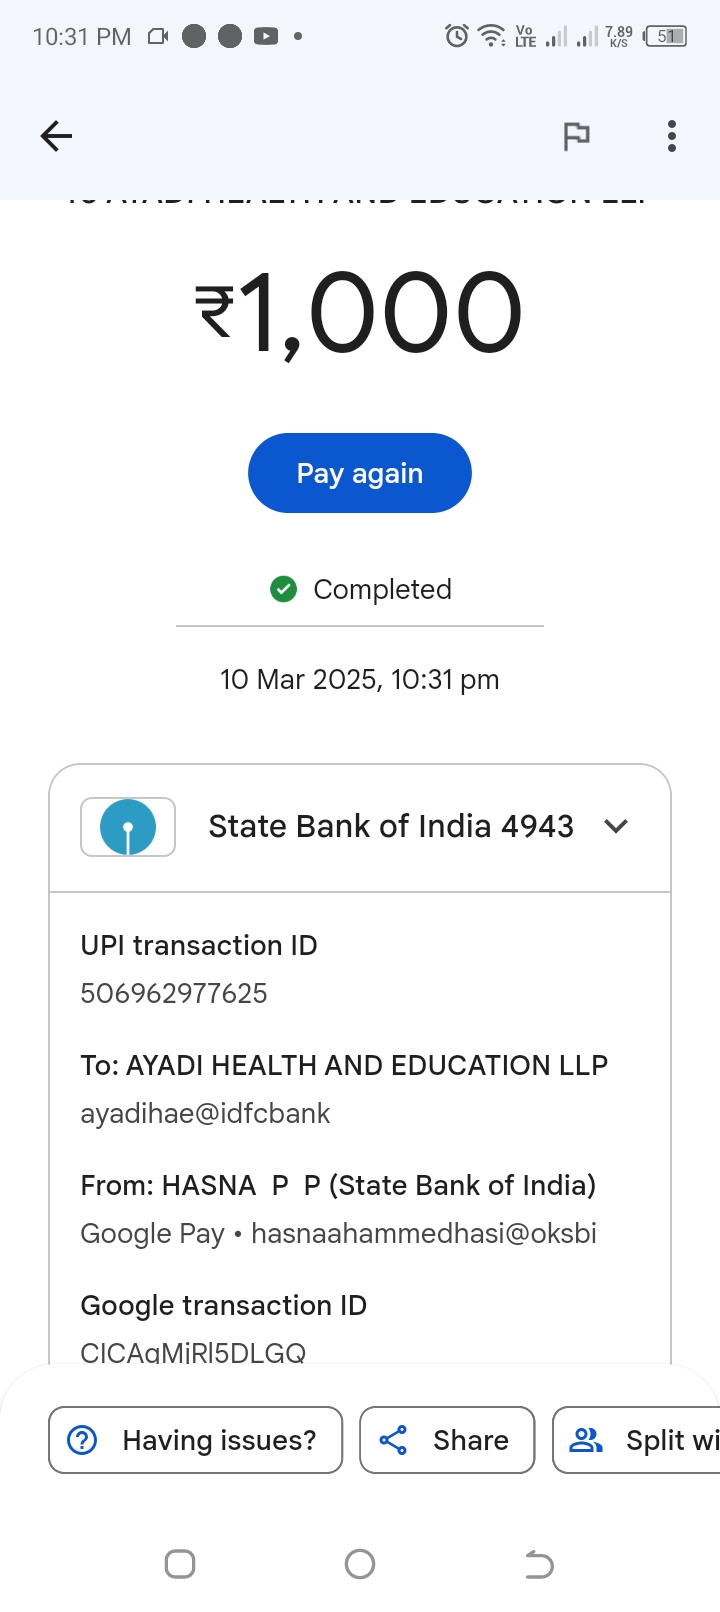The width and height of the screenshot is (720, 1612).
Task: Tap the ₹1,000 amount text
Action: 359,313
